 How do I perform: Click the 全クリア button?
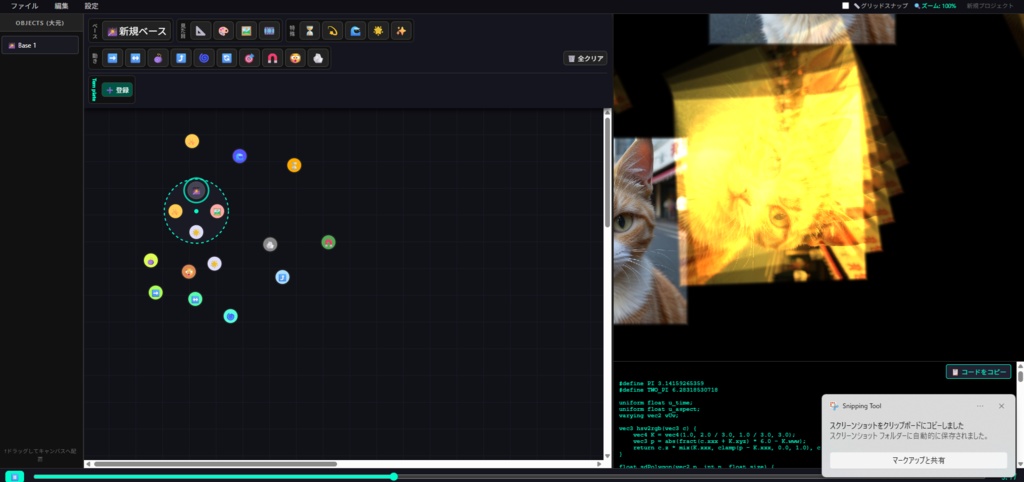585,58
